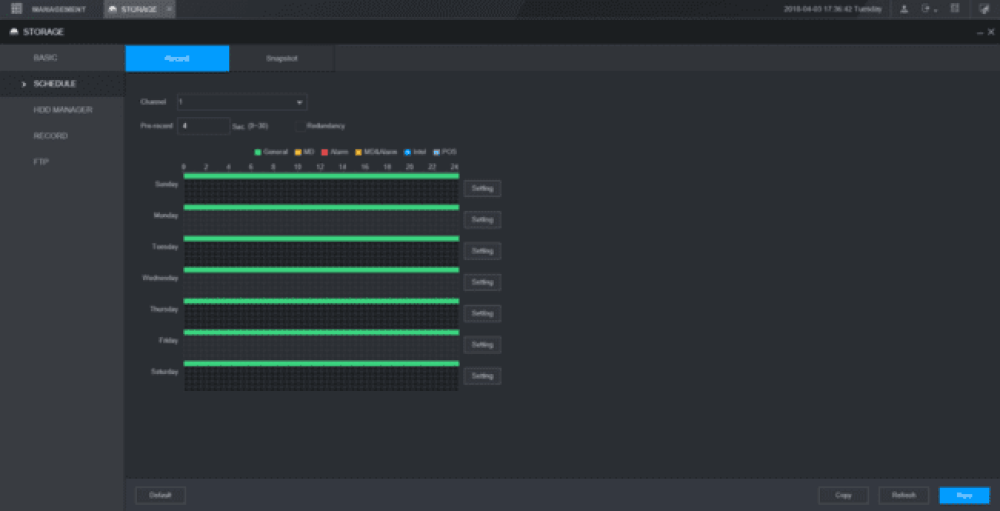The width and height of the screenshot is (1000, 511).
Task: Click the Wednesday row label
Action: (x=160, y=278)
